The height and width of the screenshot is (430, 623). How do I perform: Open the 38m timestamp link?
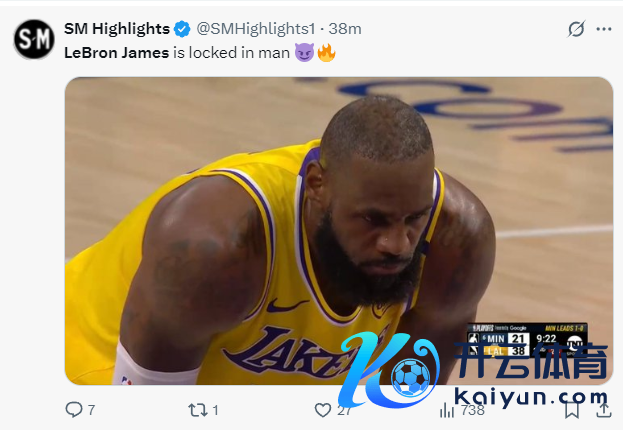coord(345,29)
